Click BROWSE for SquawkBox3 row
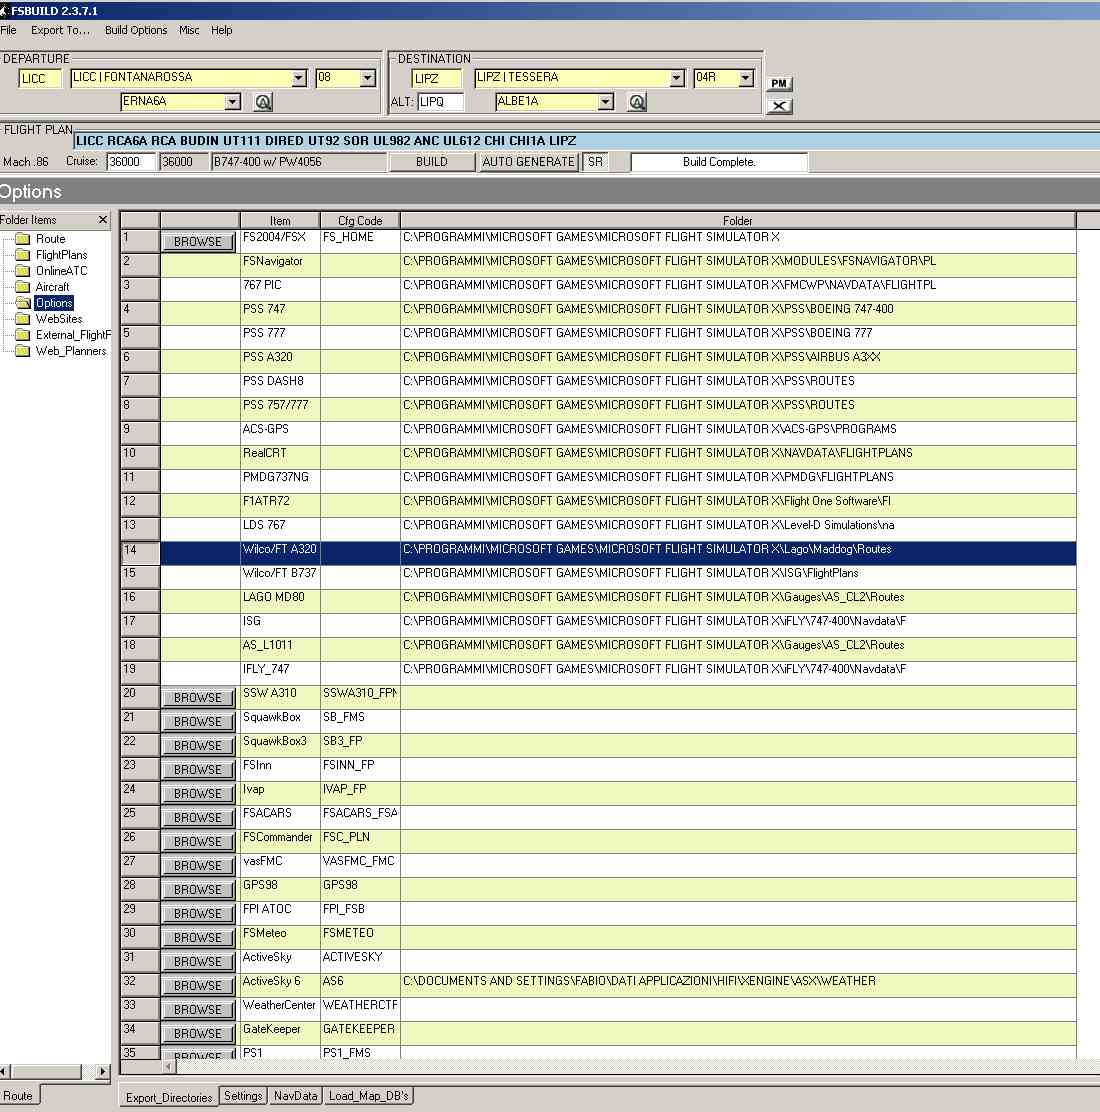This screenshot has width=1100, height=1112. coord(198,746)
